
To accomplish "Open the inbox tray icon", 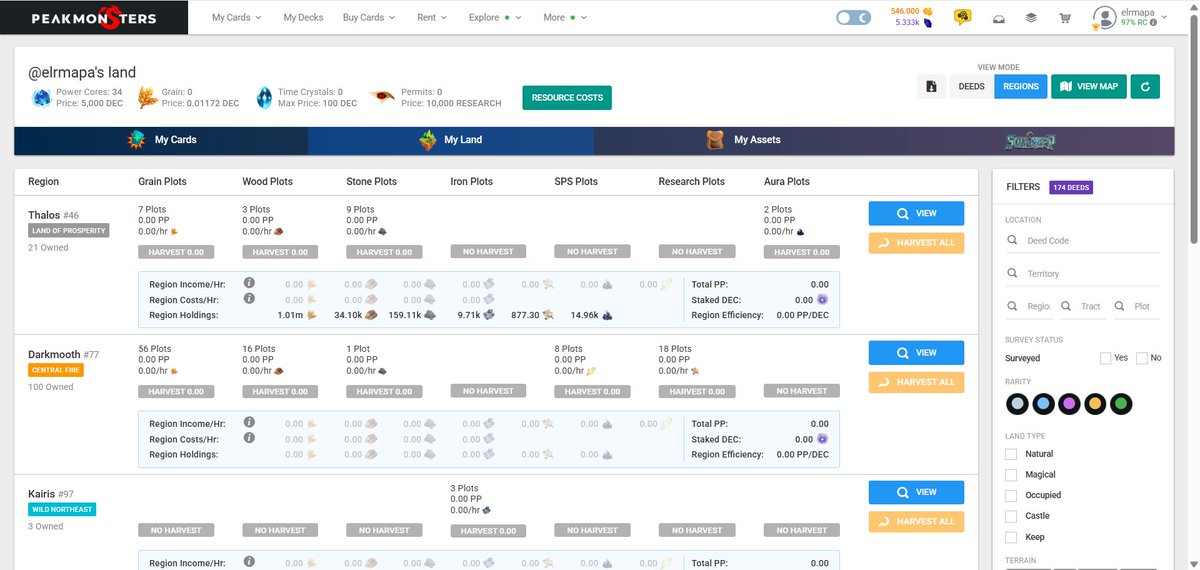I will click(998, 18).
